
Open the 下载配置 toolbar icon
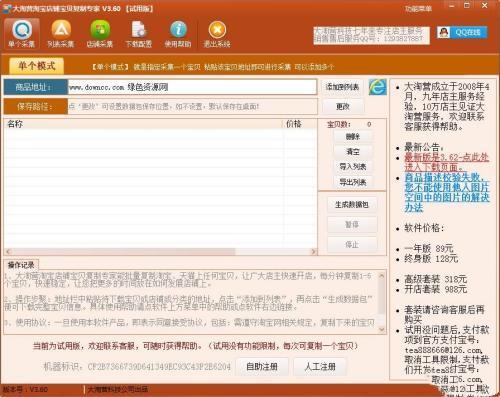tap(139, 34)
